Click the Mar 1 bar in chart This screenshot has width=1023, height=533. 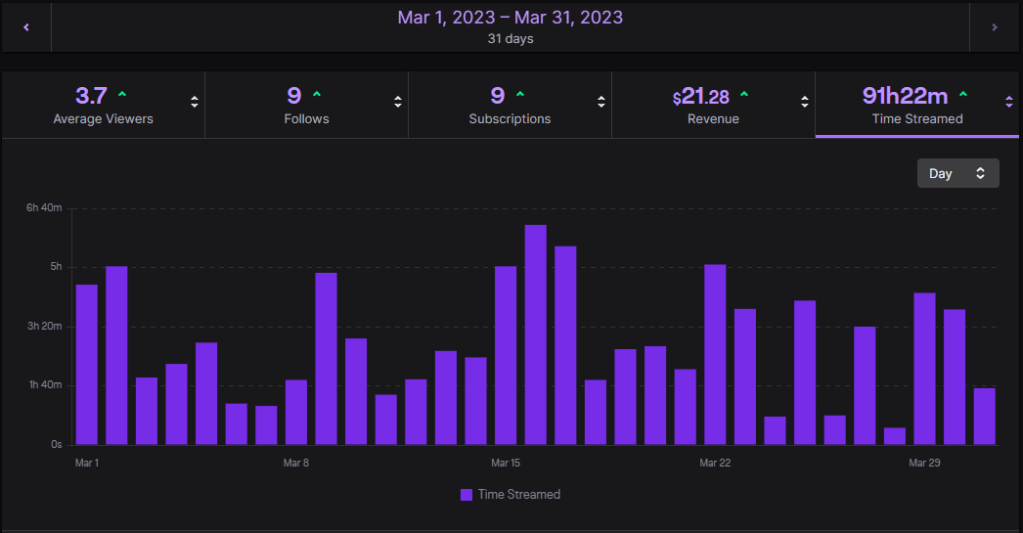click(87, 364)
